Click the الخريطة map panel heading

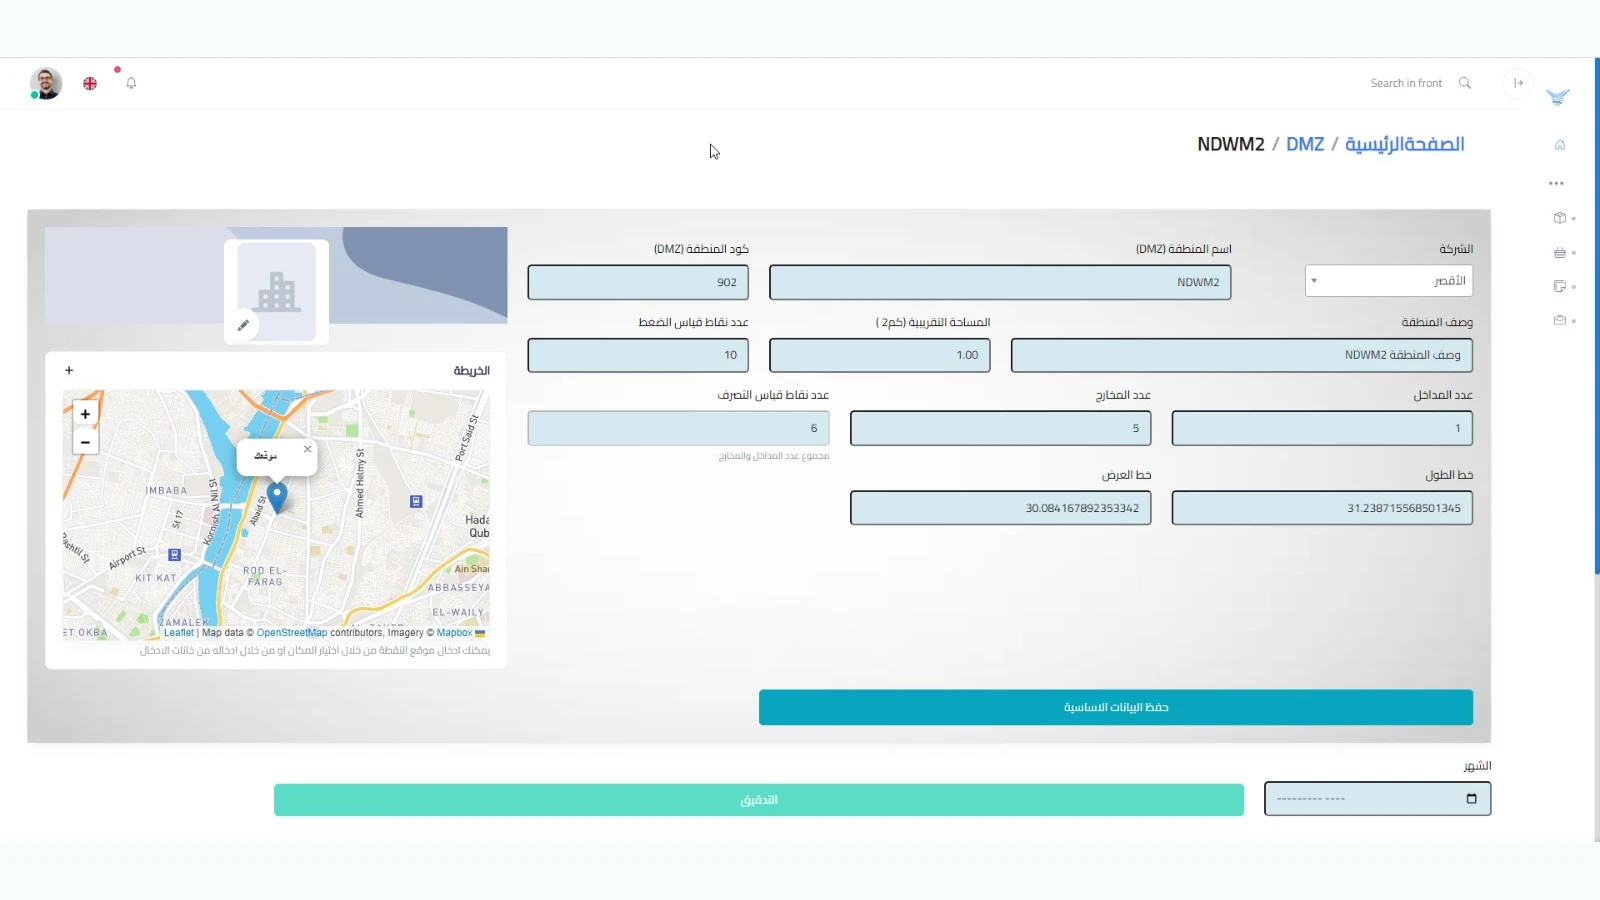point(471,371)
